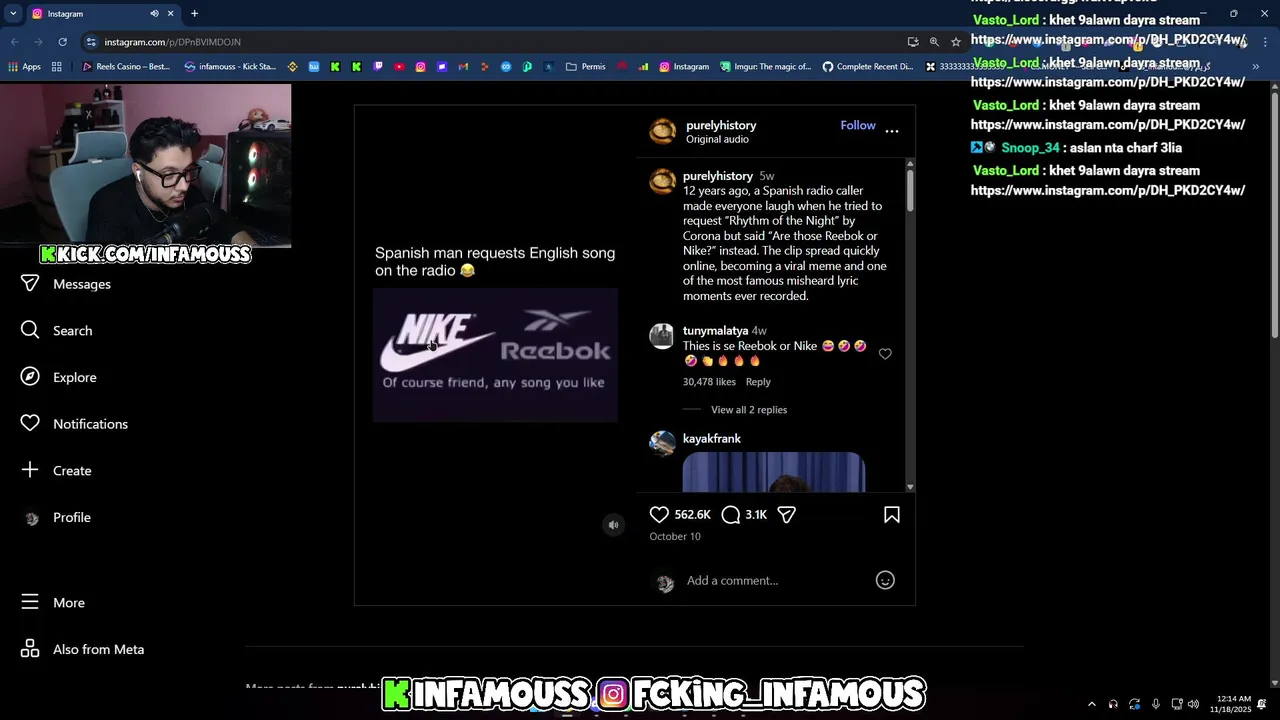The width and height of the screenshot is (1280, 720).
Task: Open Notifications heart in the sidebar
Action: coord(75,424)
